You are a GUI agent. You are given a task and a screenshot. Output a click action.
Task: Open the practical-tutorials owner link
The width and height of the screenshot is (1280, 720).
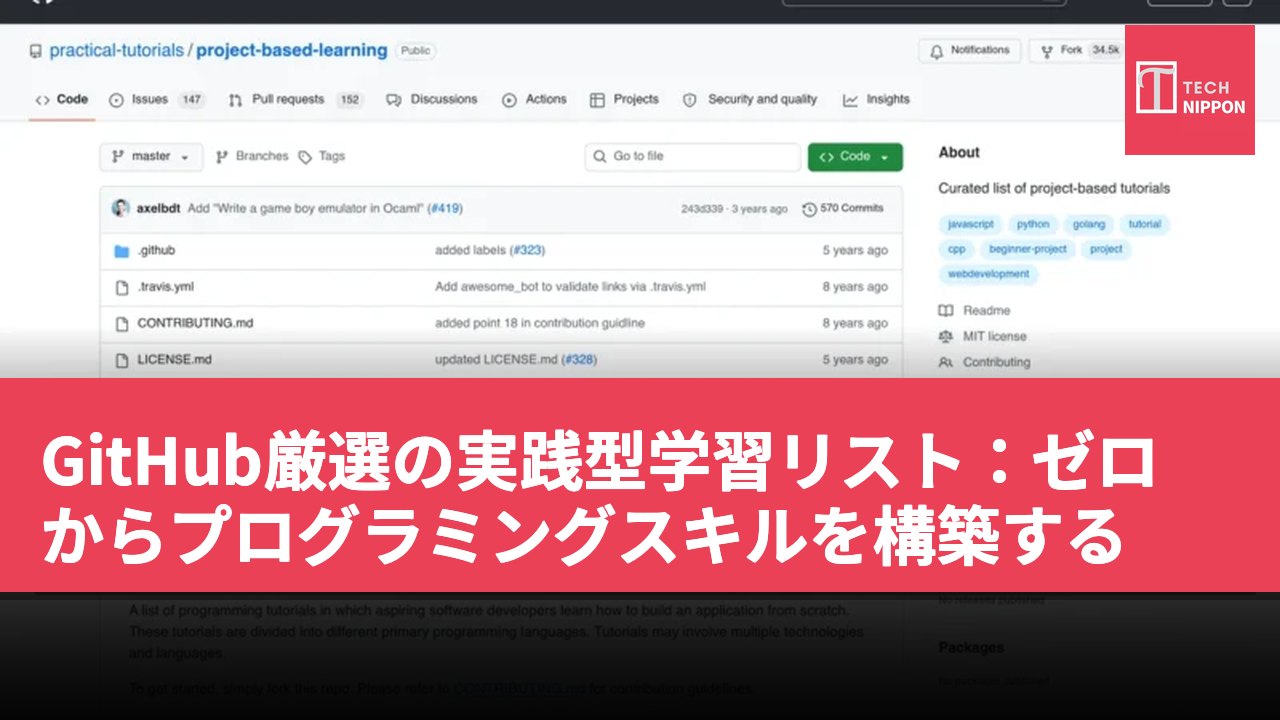click(117, 51)
